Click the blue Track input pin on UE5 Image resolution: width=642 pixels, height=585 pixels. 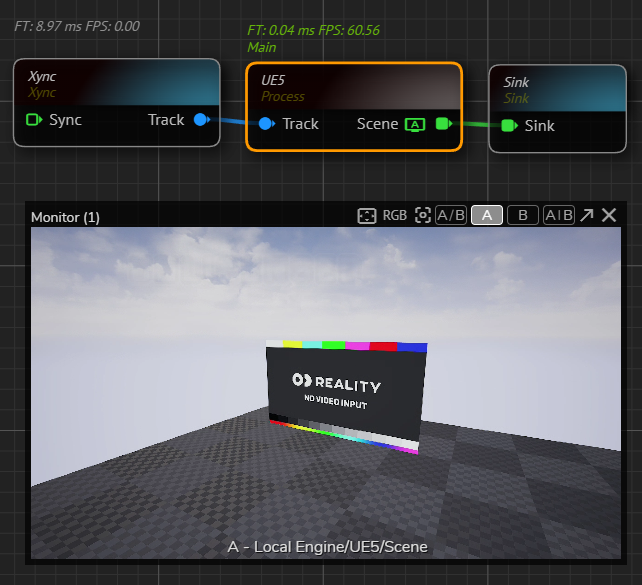pyautogui.click(x=266, y=124)
